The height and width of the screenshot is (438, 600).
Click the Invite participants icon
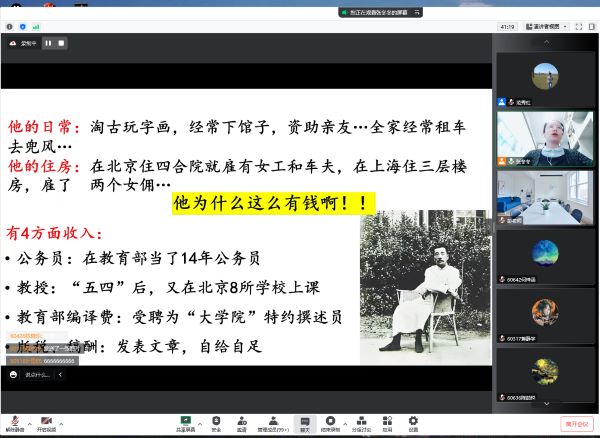tap(241, 423)
